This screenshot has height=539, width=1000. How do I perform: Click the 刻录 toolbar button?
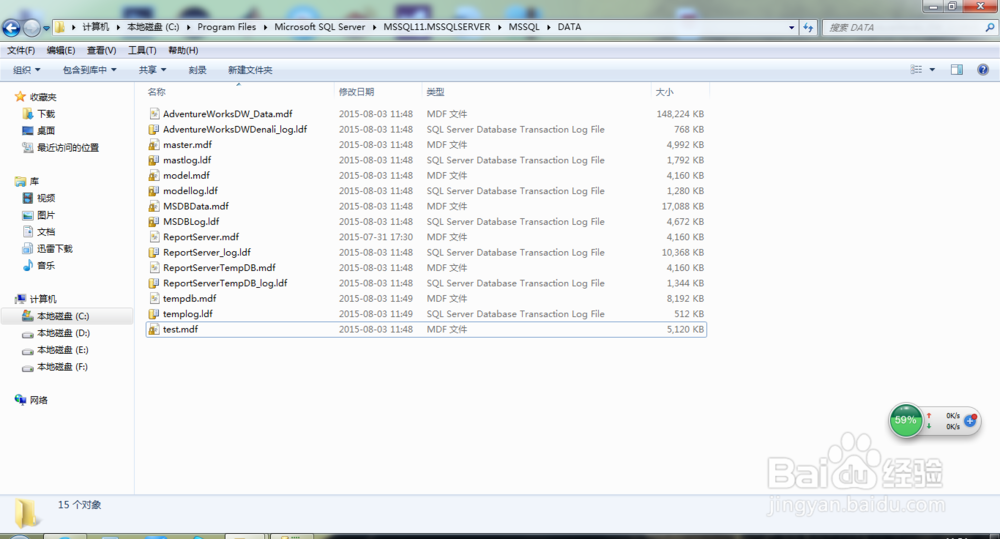pos(198,70)
